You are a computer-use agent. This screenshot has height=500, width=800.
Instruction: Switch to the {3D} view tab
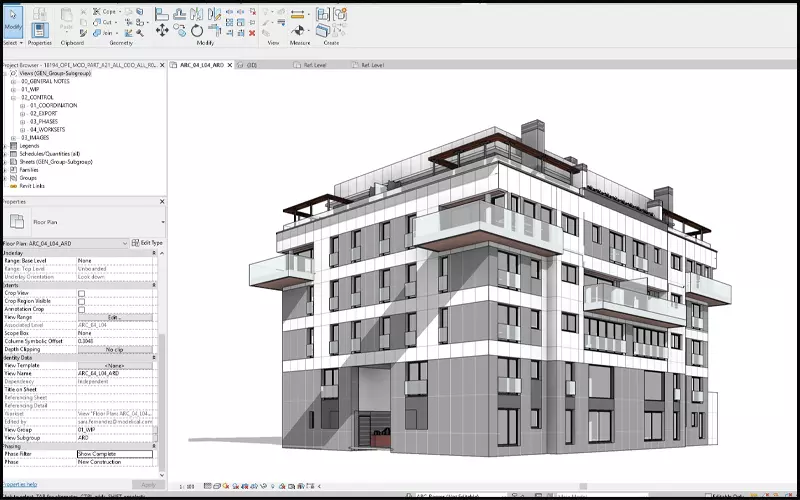252,65
